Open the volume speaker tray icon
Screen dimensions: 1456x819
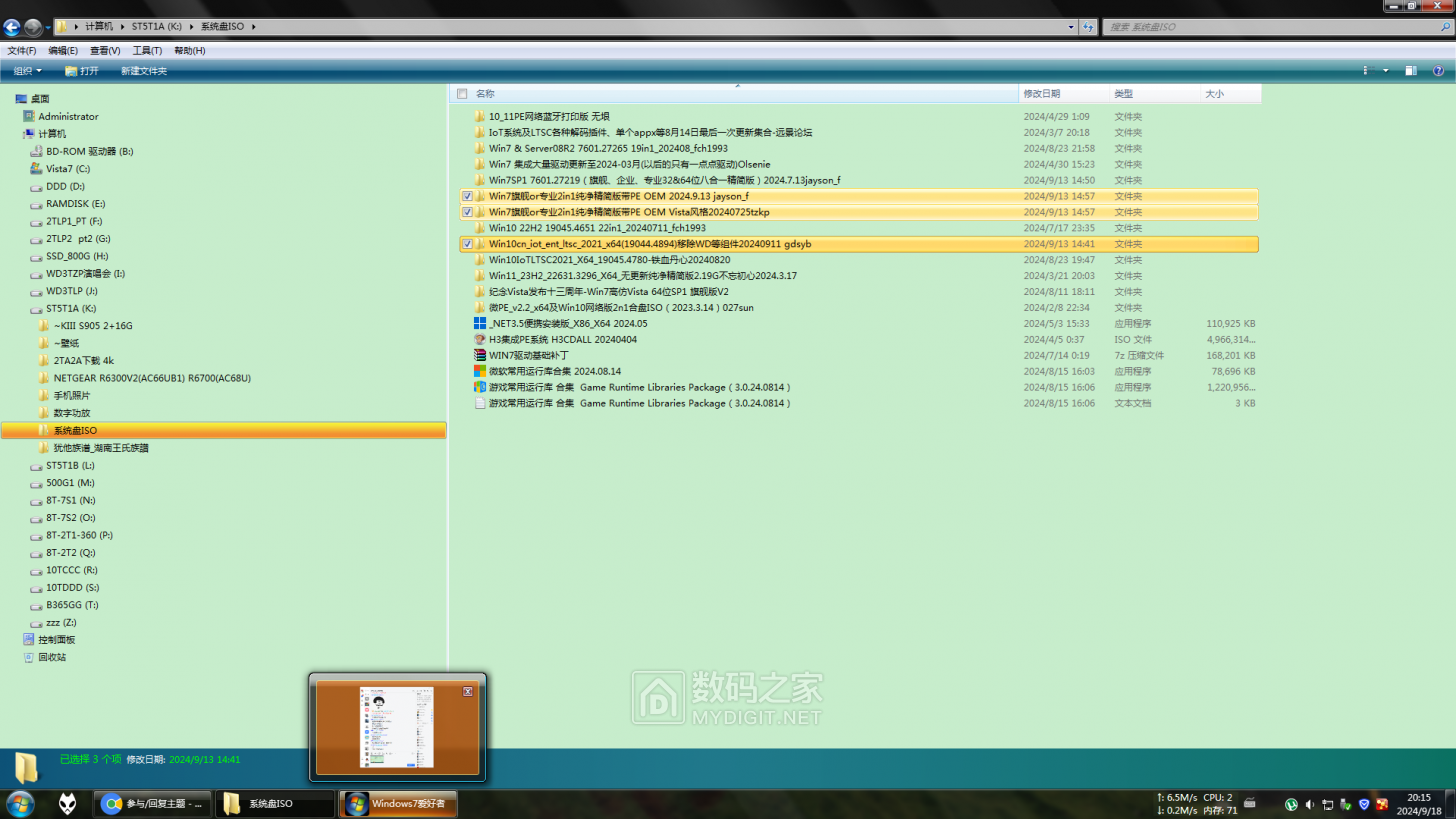[1309, 804]
